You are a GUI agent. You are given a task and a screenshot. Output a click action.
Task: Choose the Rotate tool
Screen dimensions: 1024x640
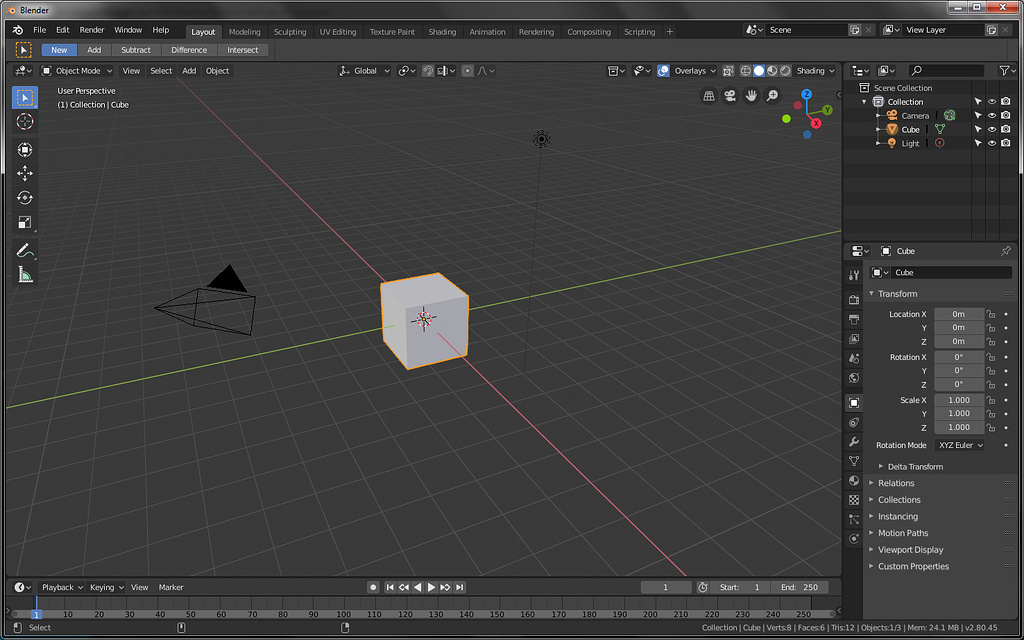(x=25, y=197)
